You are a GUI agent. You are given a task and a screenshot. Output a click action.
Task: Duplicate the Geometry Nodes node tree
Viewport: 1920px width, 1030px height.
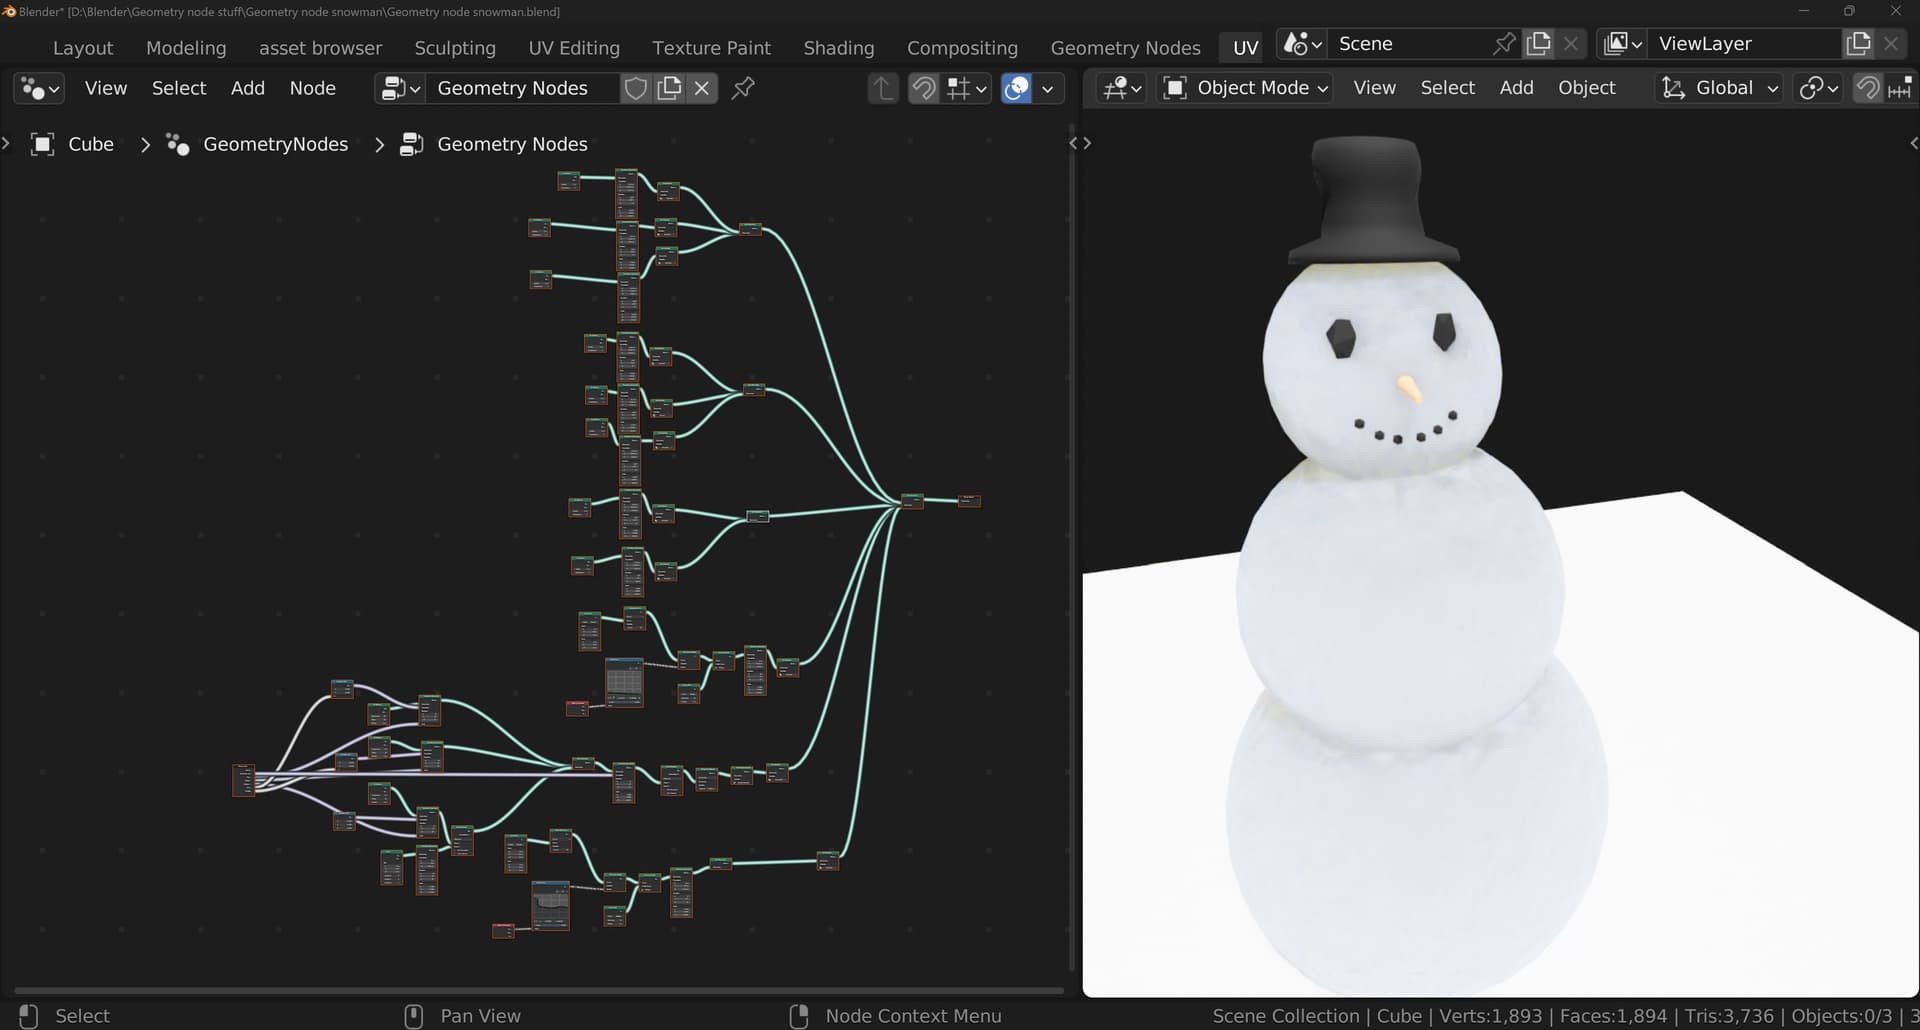click(669, 88)
